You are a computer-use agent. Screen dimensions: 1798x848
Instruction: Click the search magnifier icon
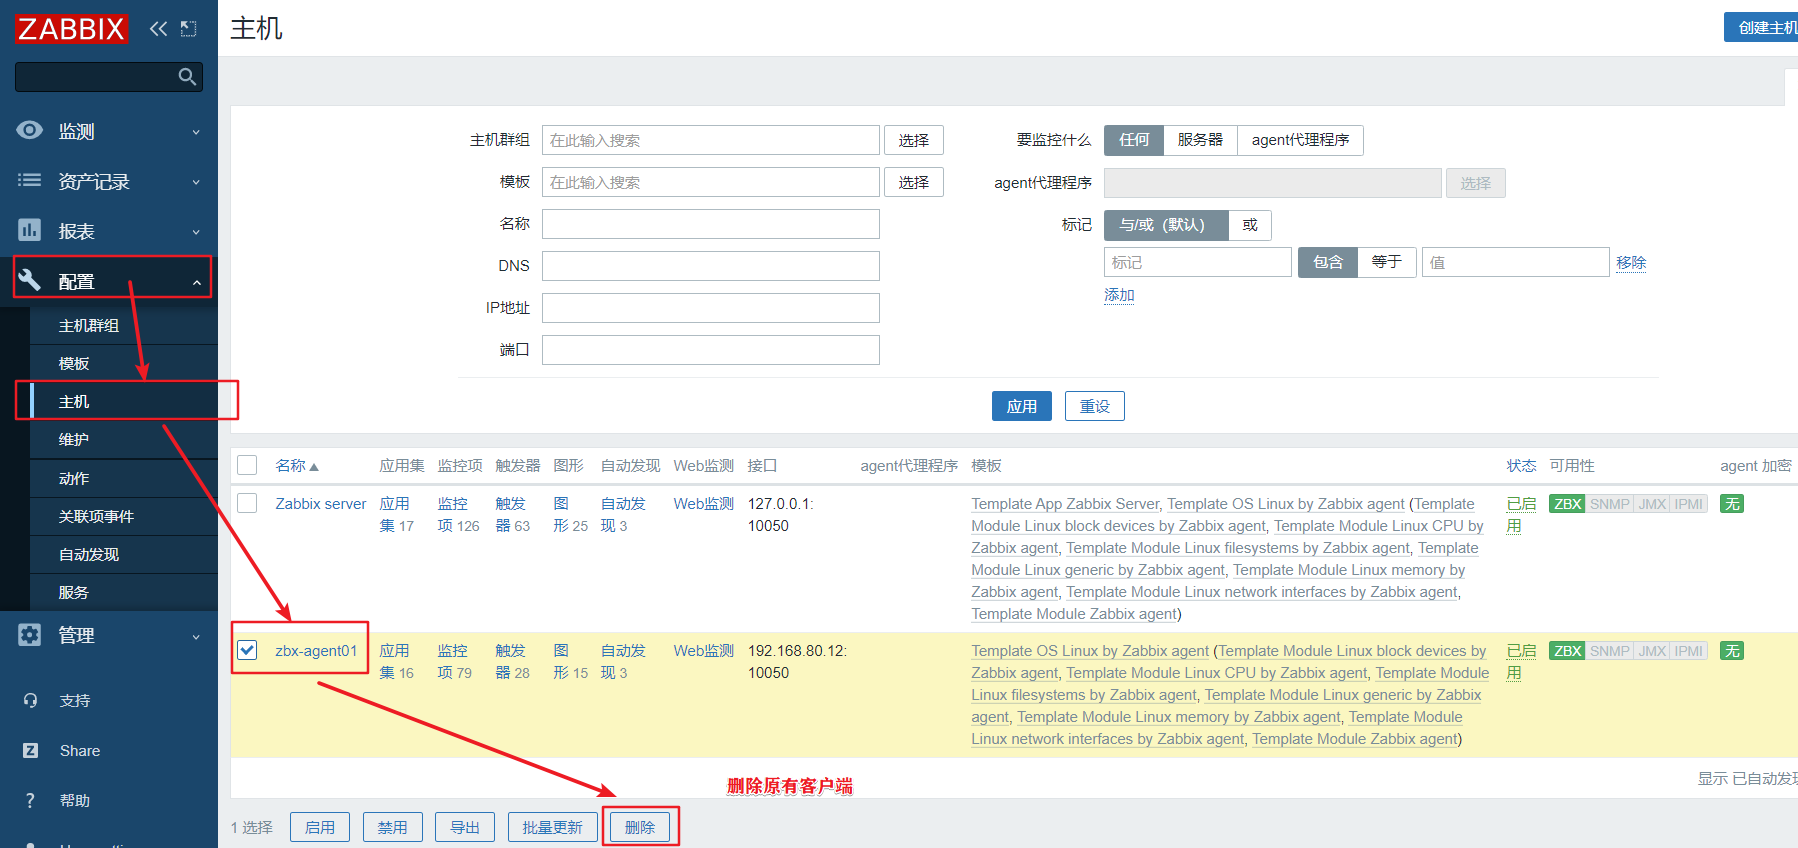click(187, 77)
